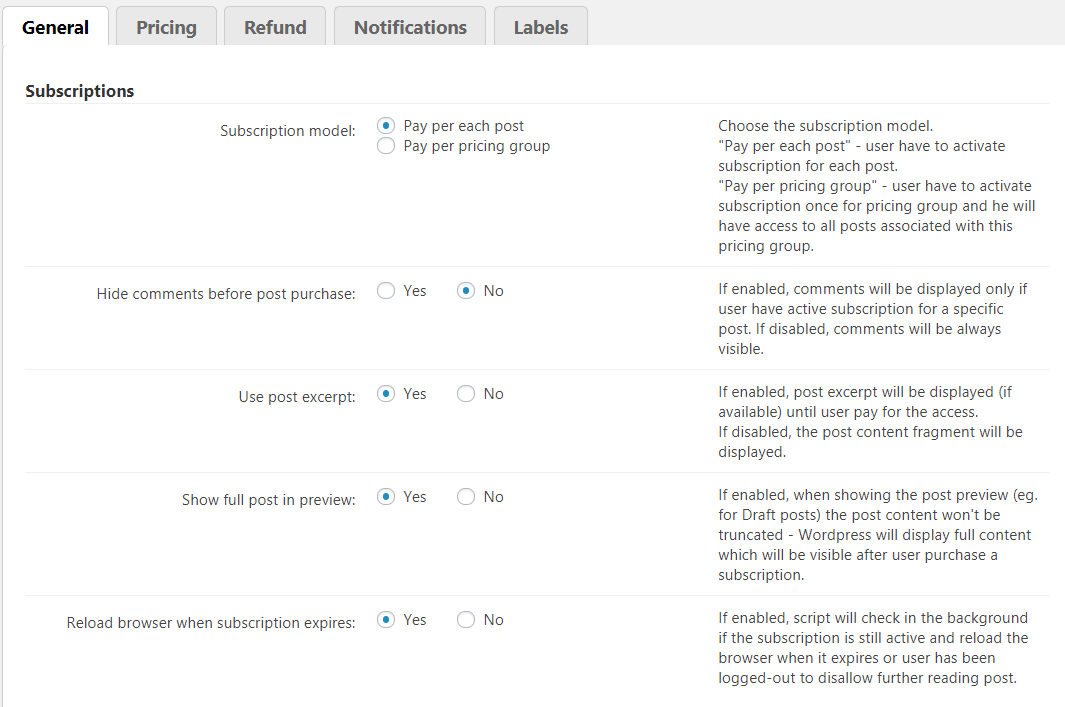Viewport: 1065px width, 707px height.
Task: Choose Yes for 'Show full post in preview'
Action: pyautogui.click(x=386, y=497)
